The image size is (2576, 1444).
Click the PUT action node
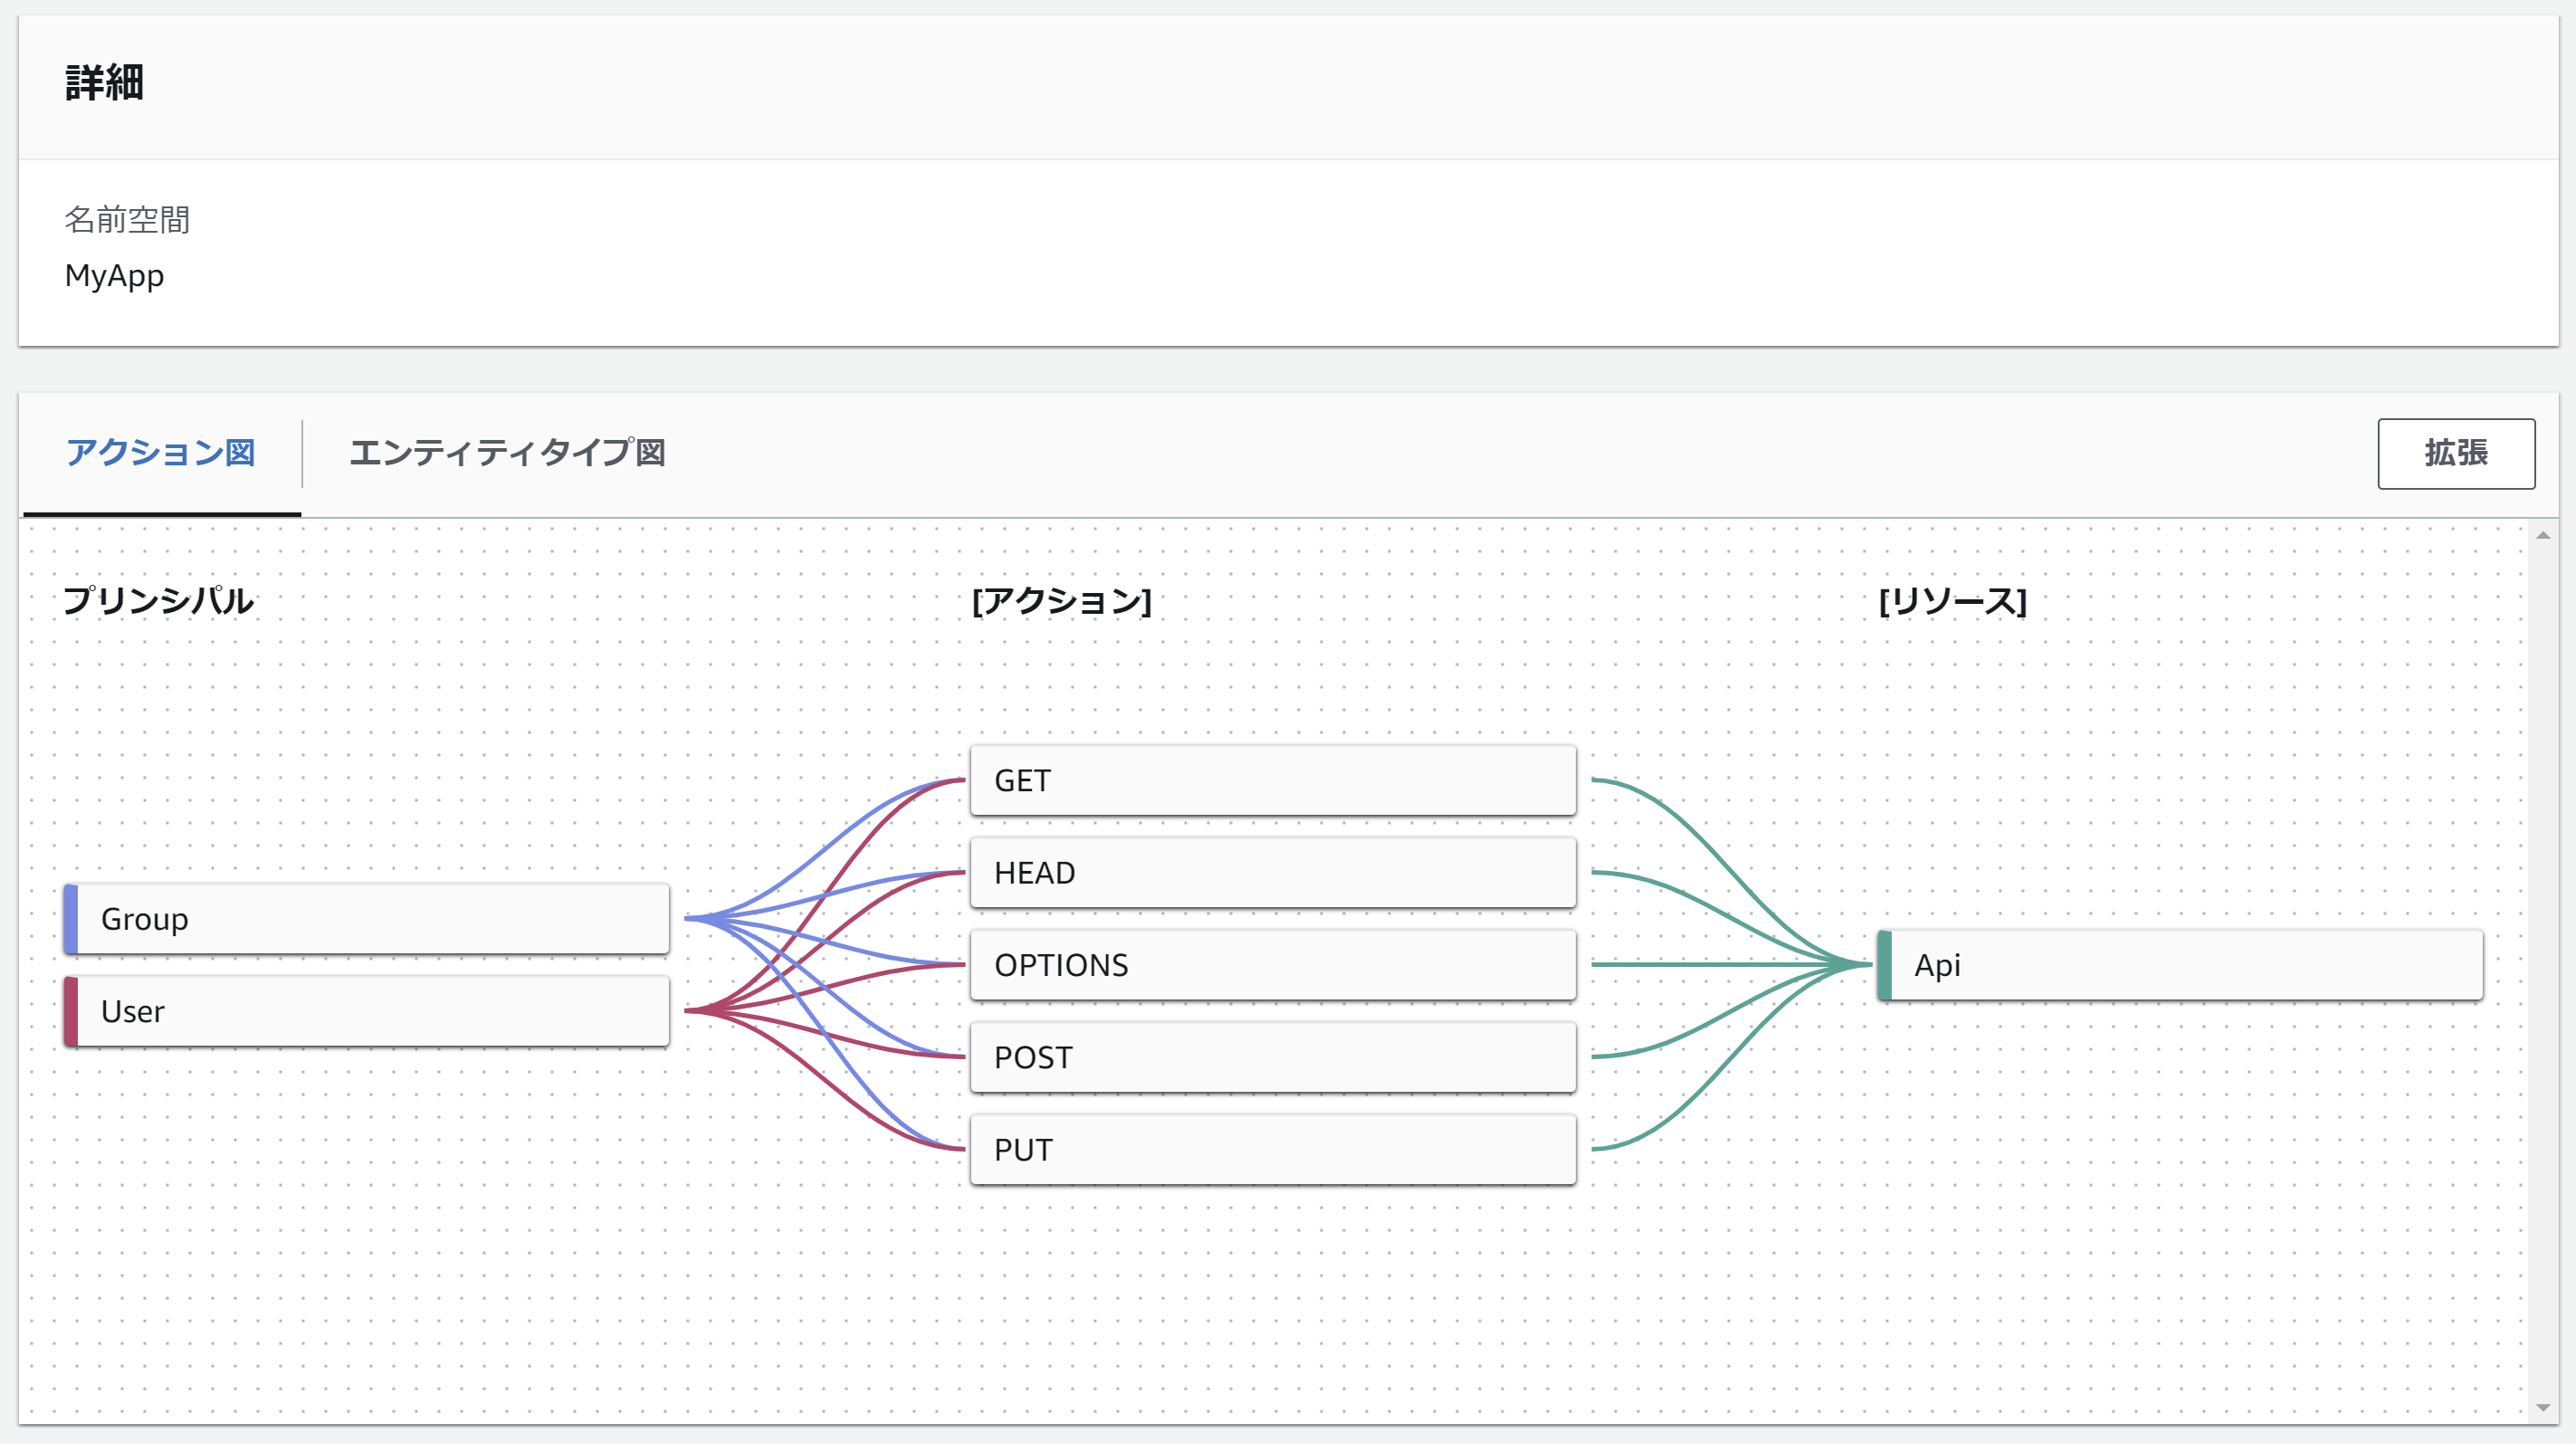coord(1272,1149)
